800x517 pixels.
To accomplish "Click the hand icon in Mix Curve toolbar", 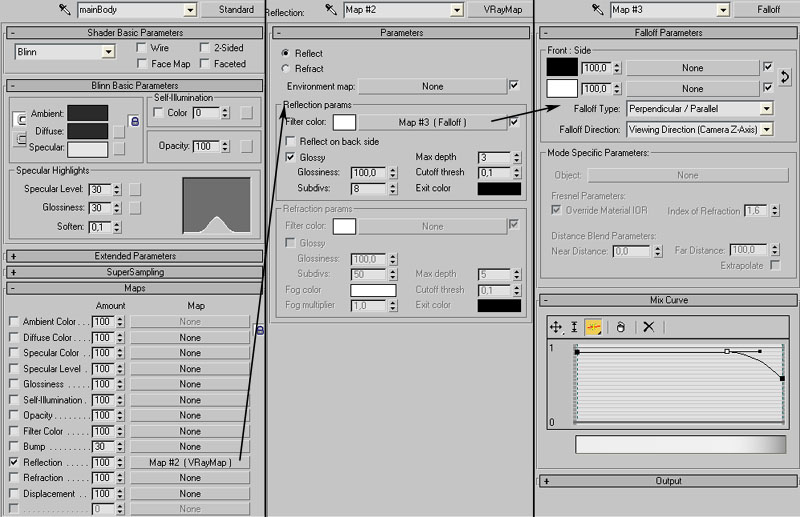I will [620, 327].
